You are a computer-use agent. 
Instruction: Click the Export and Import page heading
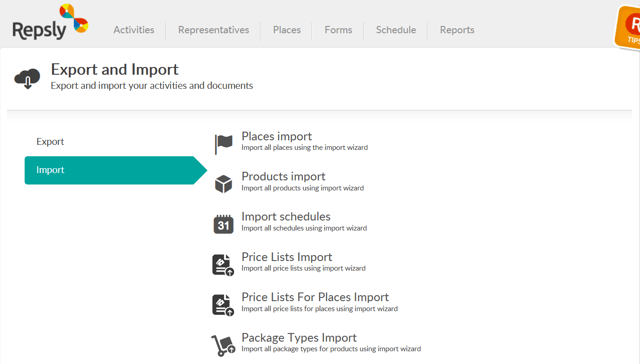[115, 70]
